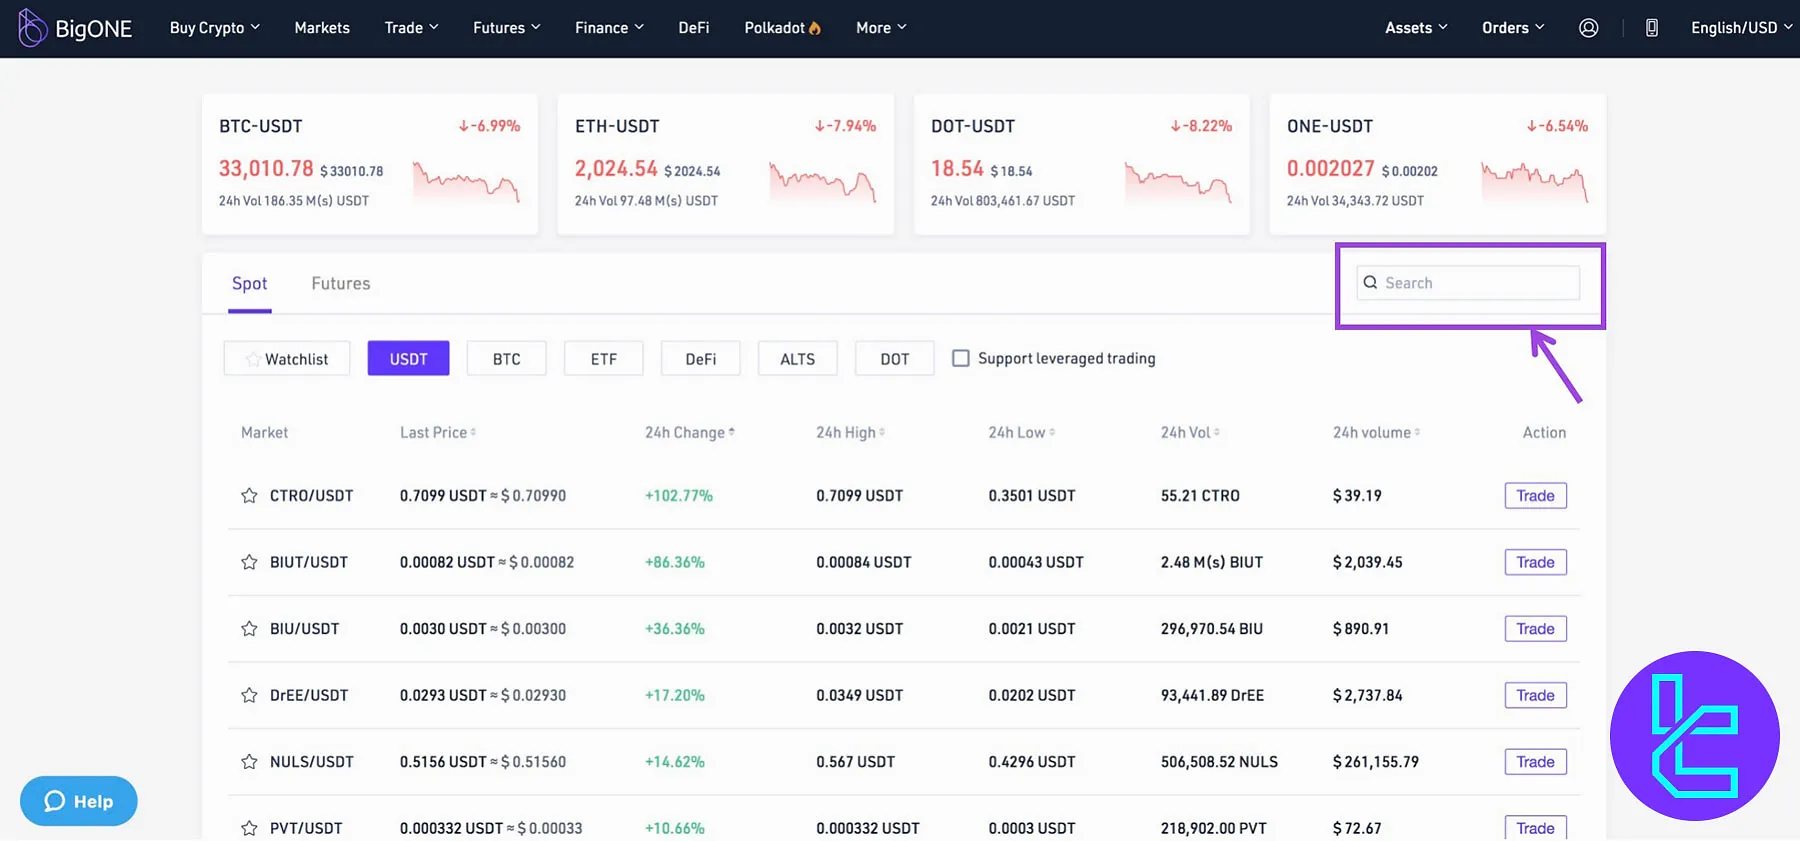Click the search magnifier icon
1800x841 pixels.
point(1370,283)
